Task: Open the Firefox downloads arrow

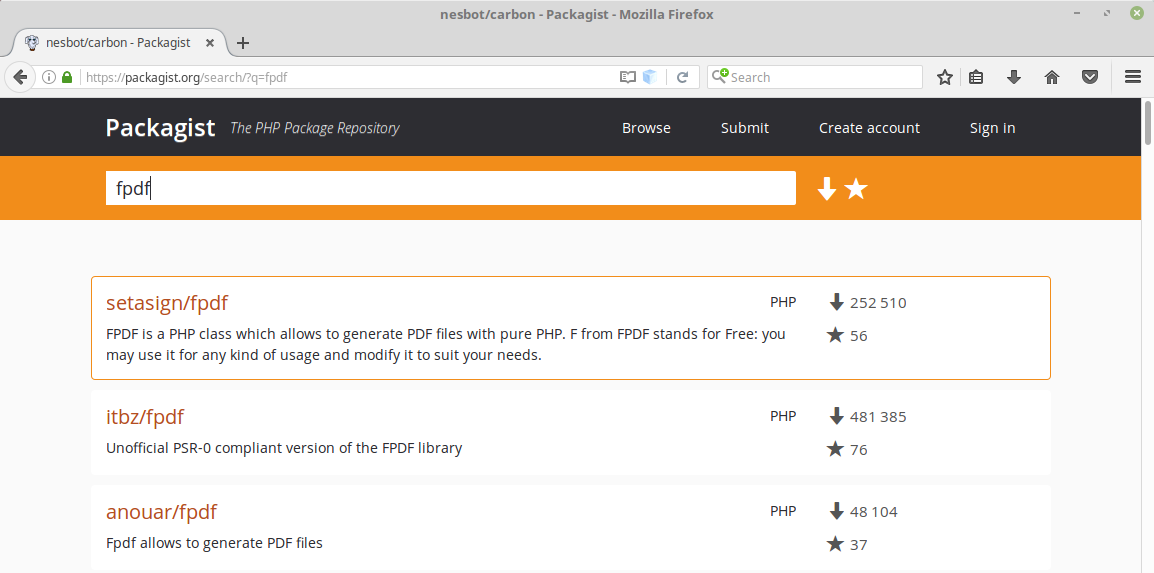Action: pos(1013,77)
